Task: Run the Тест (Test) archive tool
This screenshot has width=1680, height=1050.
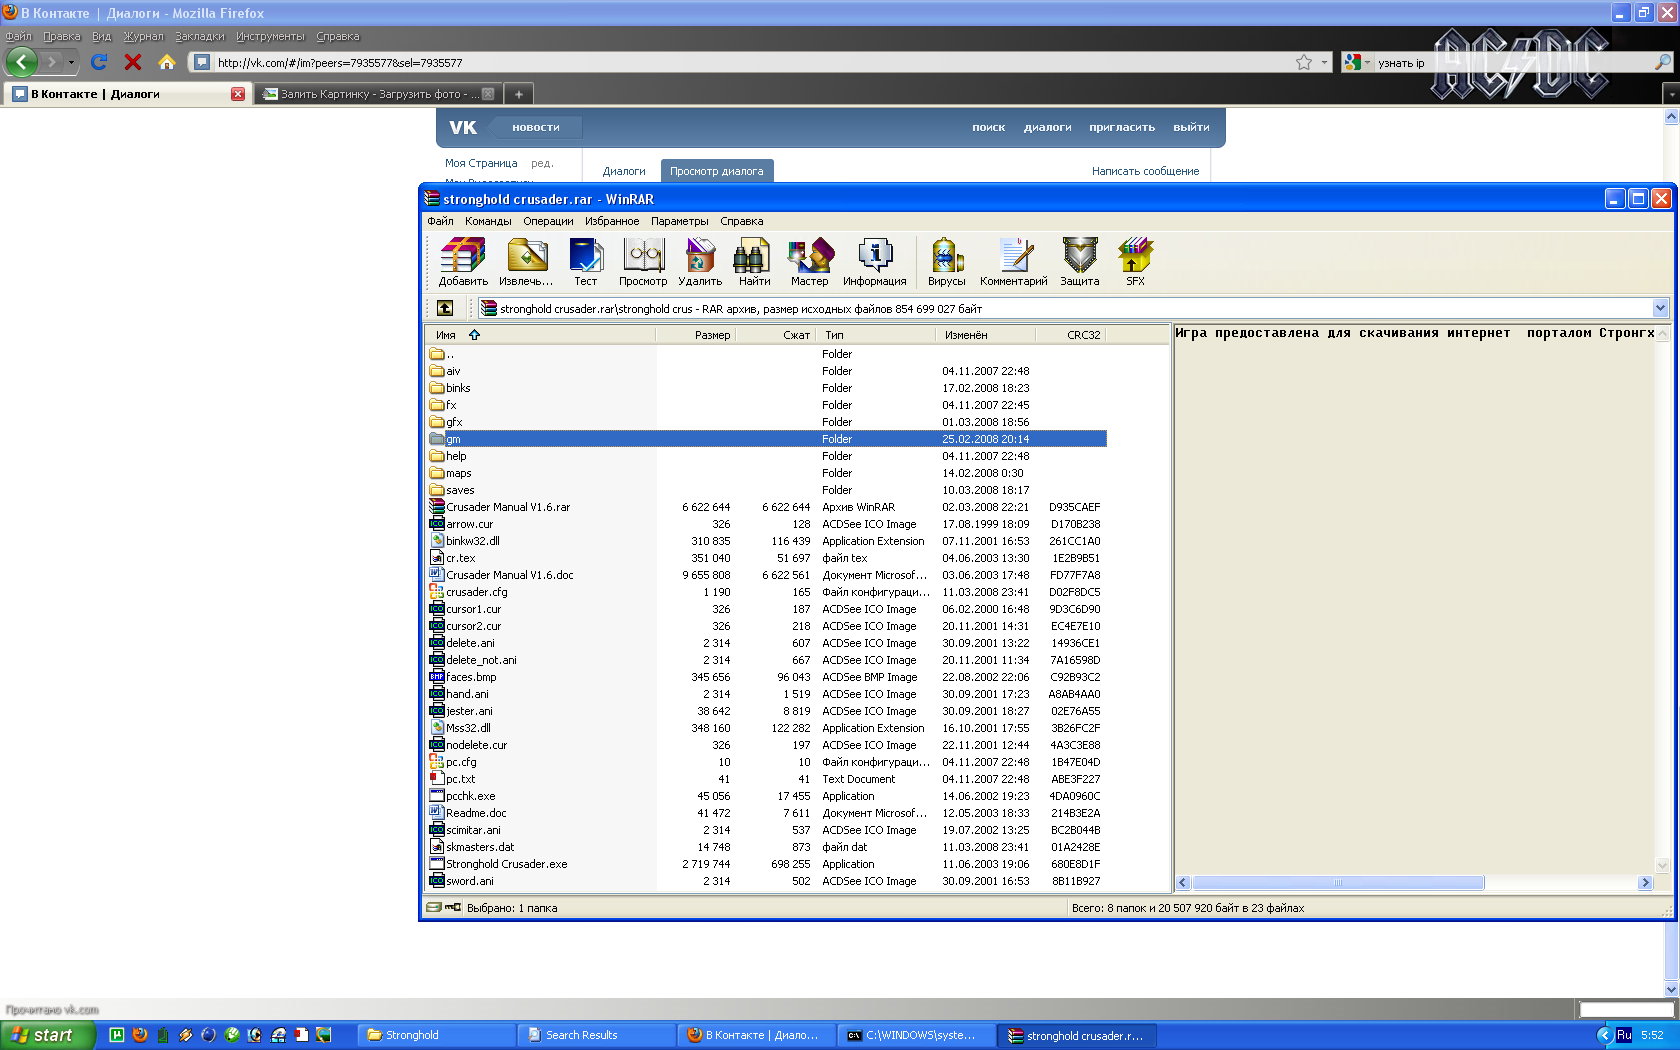Action: pyautogui.click(x=586, y=262)
